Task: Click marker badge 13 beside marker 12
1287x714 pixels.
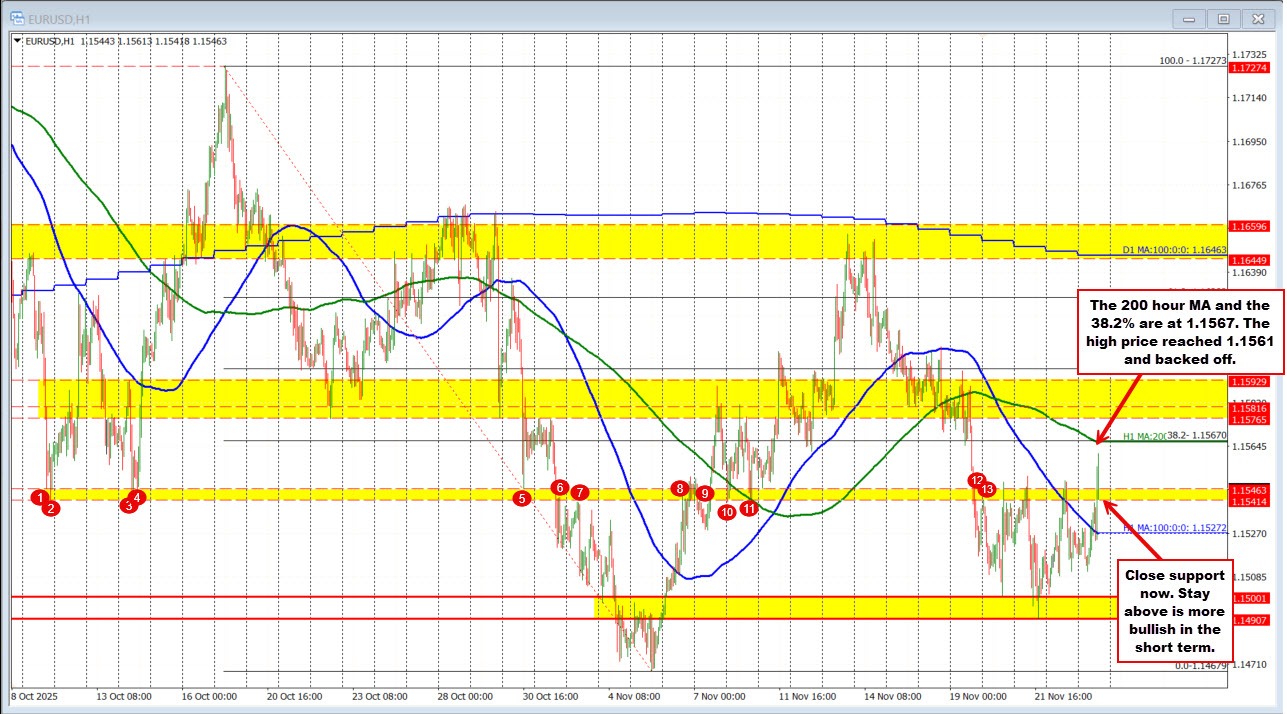Action: [x=989, y=490]
